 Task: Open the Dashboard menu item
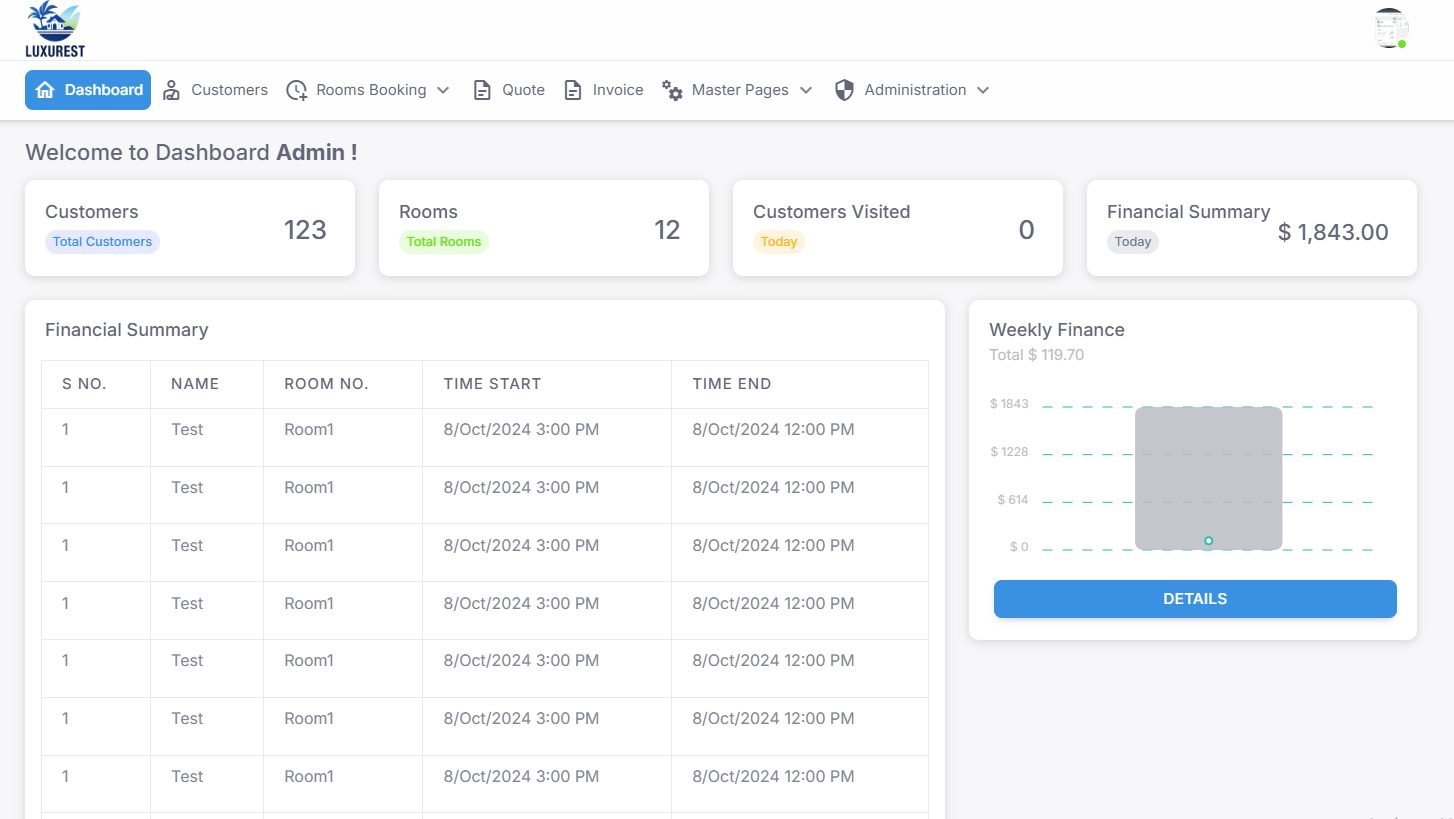tap(88, 90)
